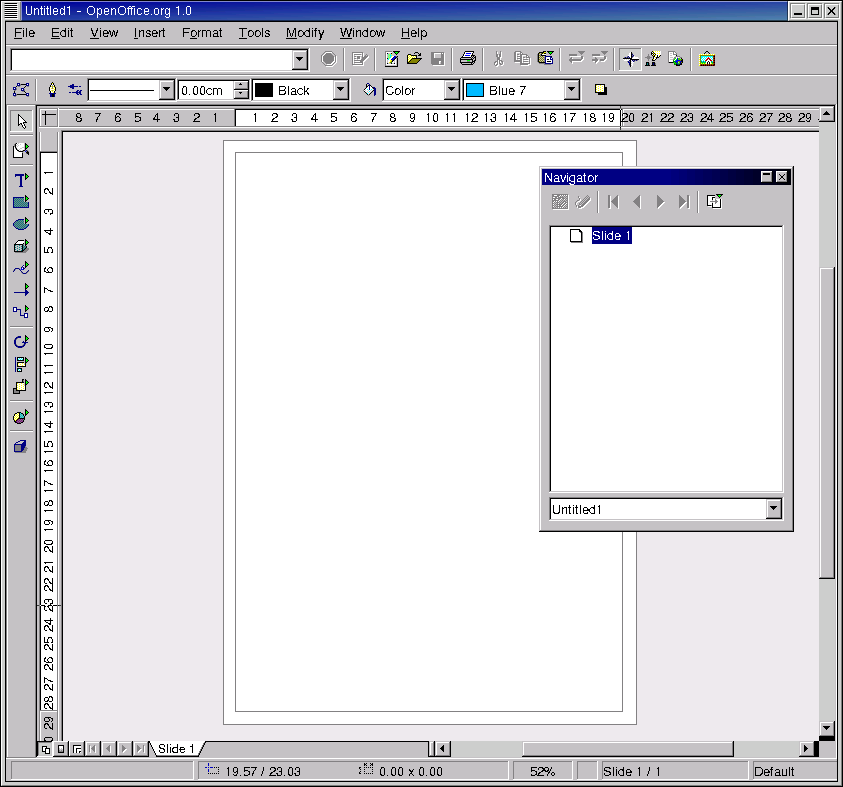Image resolution: width=843 pixels, height=787 pixels.
Task: Select the Curve drawing tool
Action: (21, 268)
